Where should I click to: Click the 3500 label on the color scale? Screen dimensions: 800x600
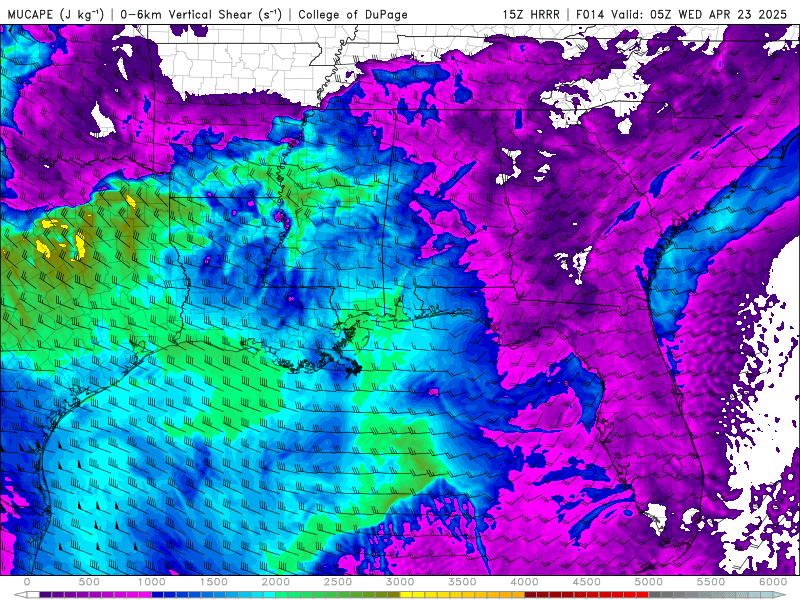coord(463,582)
